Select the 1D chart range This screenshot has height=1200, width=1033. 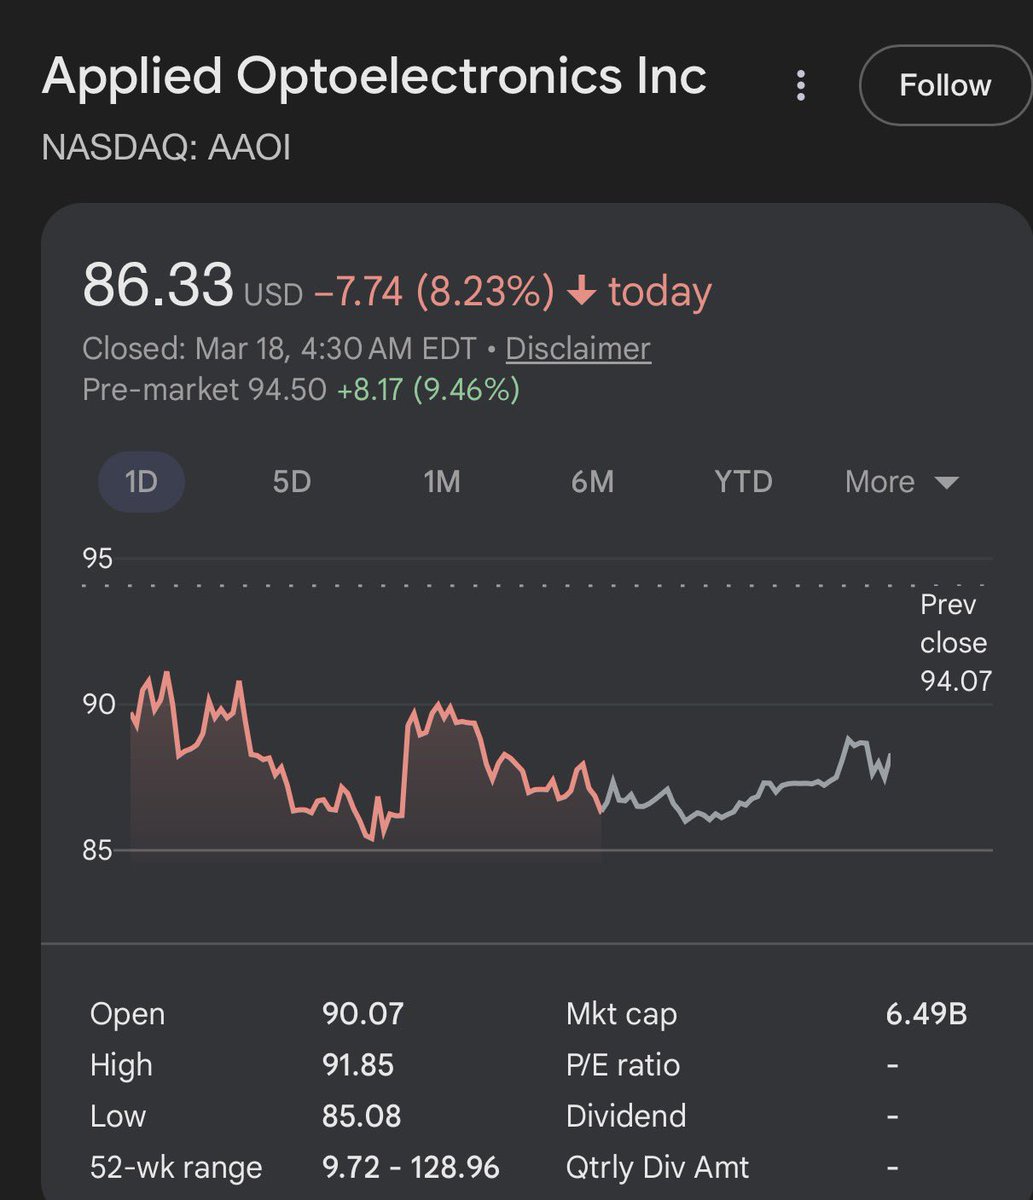[141, 482]
